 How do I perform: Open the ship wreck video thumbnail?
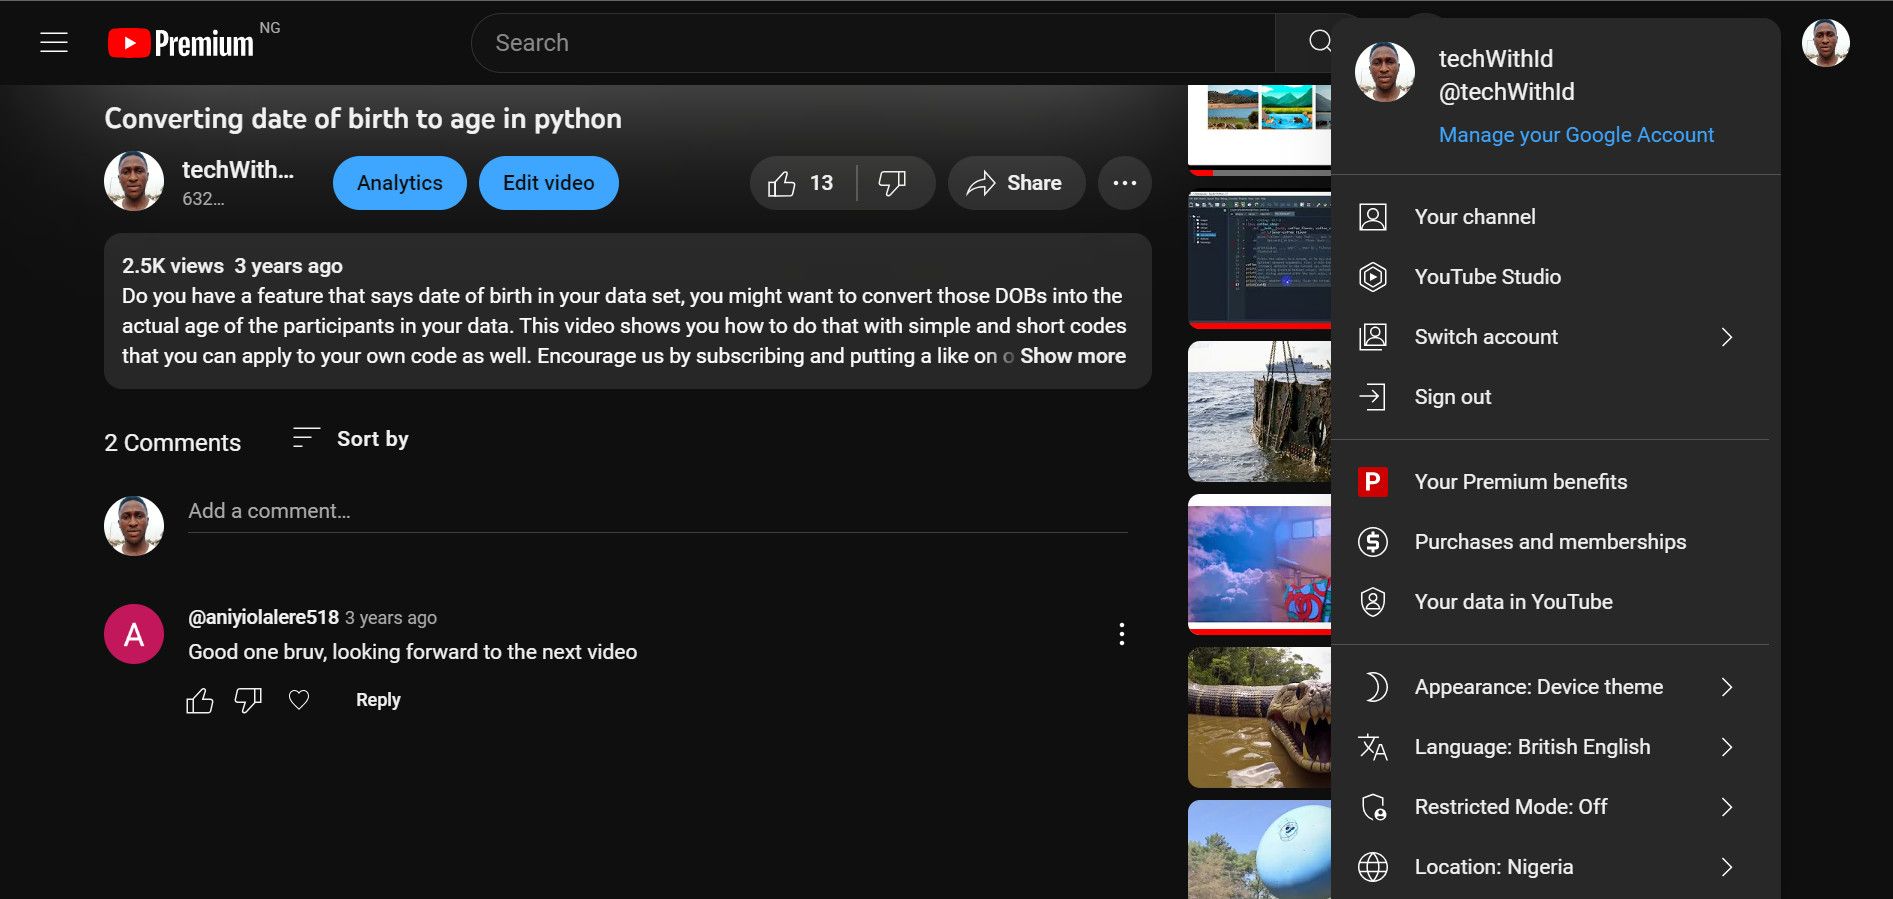[1260, 411]
